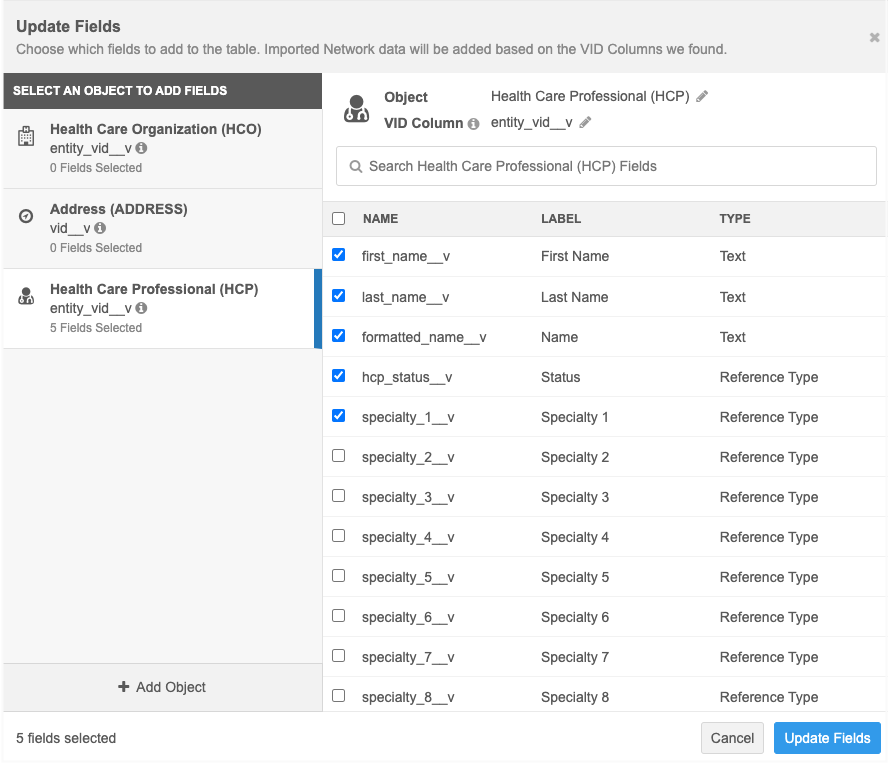892x764 pixels.
Task: Enable the specialty_2__v checkbox
Action: [x=338, y=456]
